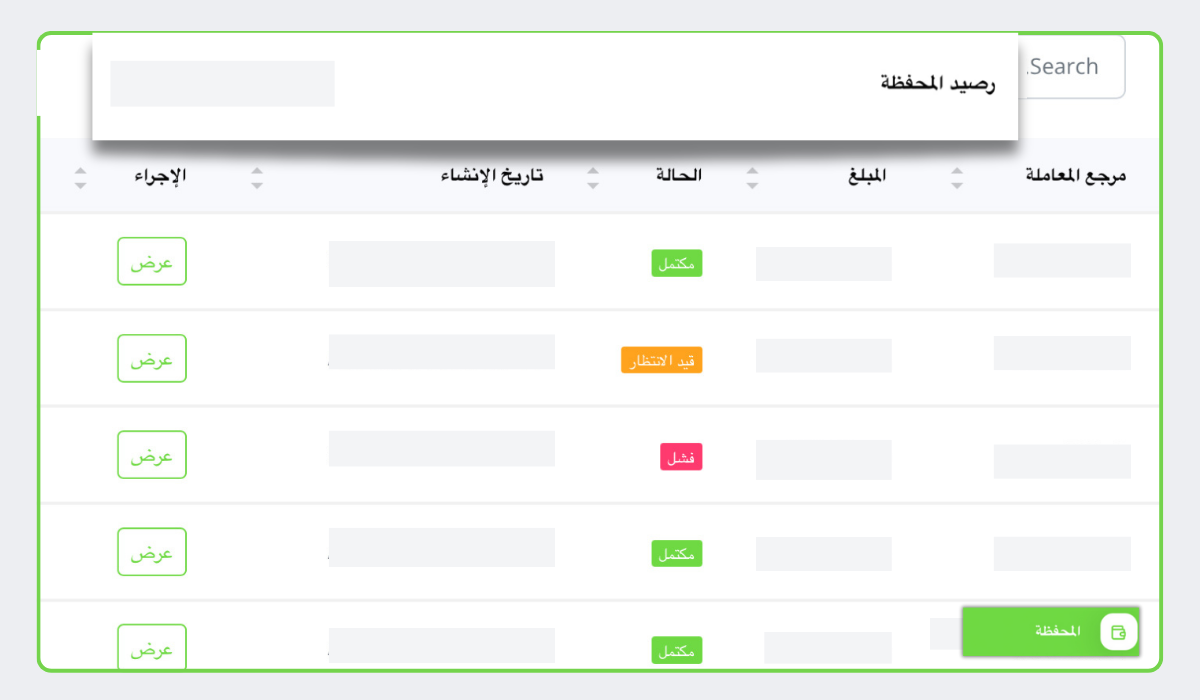The height and width of the screenshot is (700, 1200).
Task: Click عرض button in first row
Action: (x=152, y=261)
